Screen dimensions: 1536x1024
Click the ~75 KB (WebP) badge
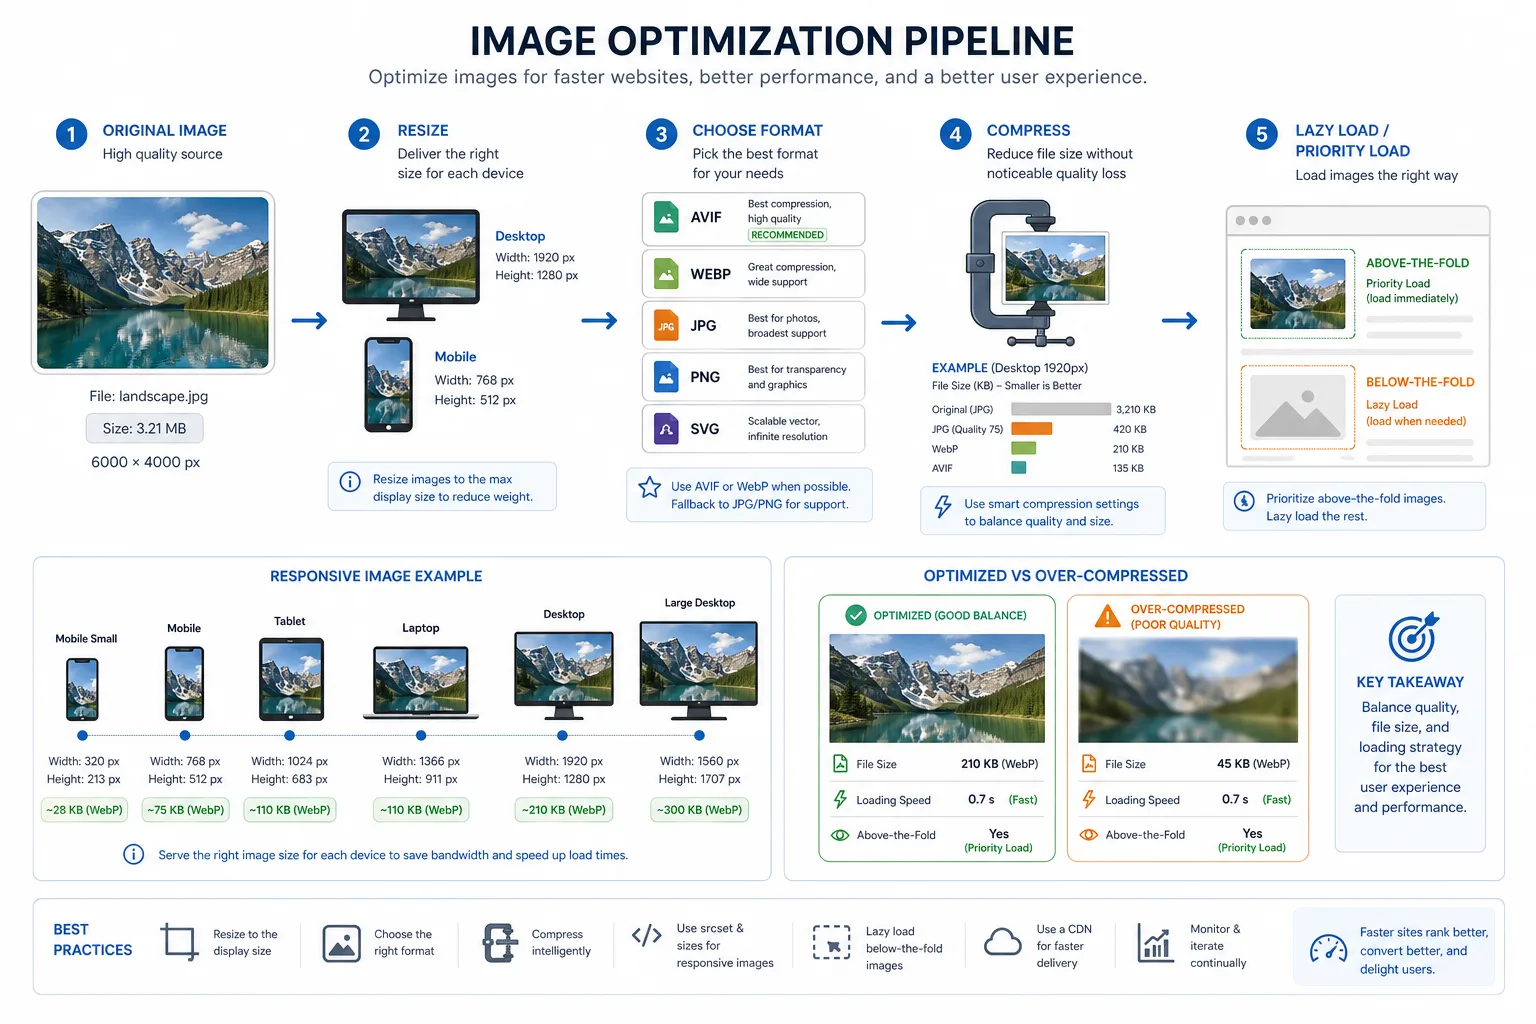point(186,810)
